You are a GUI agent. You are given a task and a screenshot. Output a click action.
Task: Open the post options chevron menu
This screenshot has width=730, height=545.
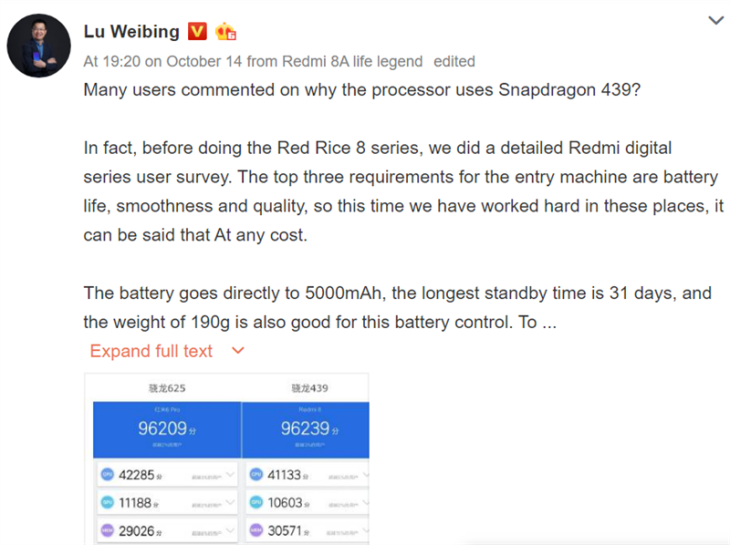click(715, 21)
